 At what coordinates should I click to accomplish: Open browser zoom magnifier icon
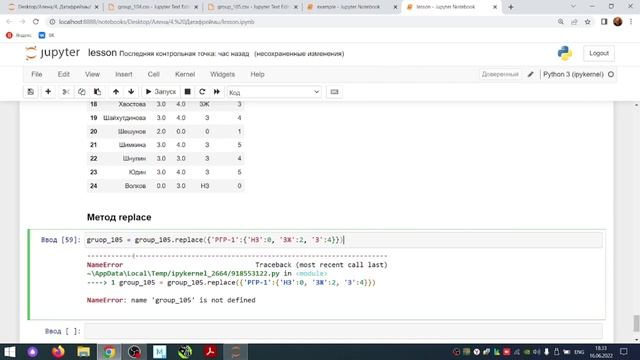point(561,22)
